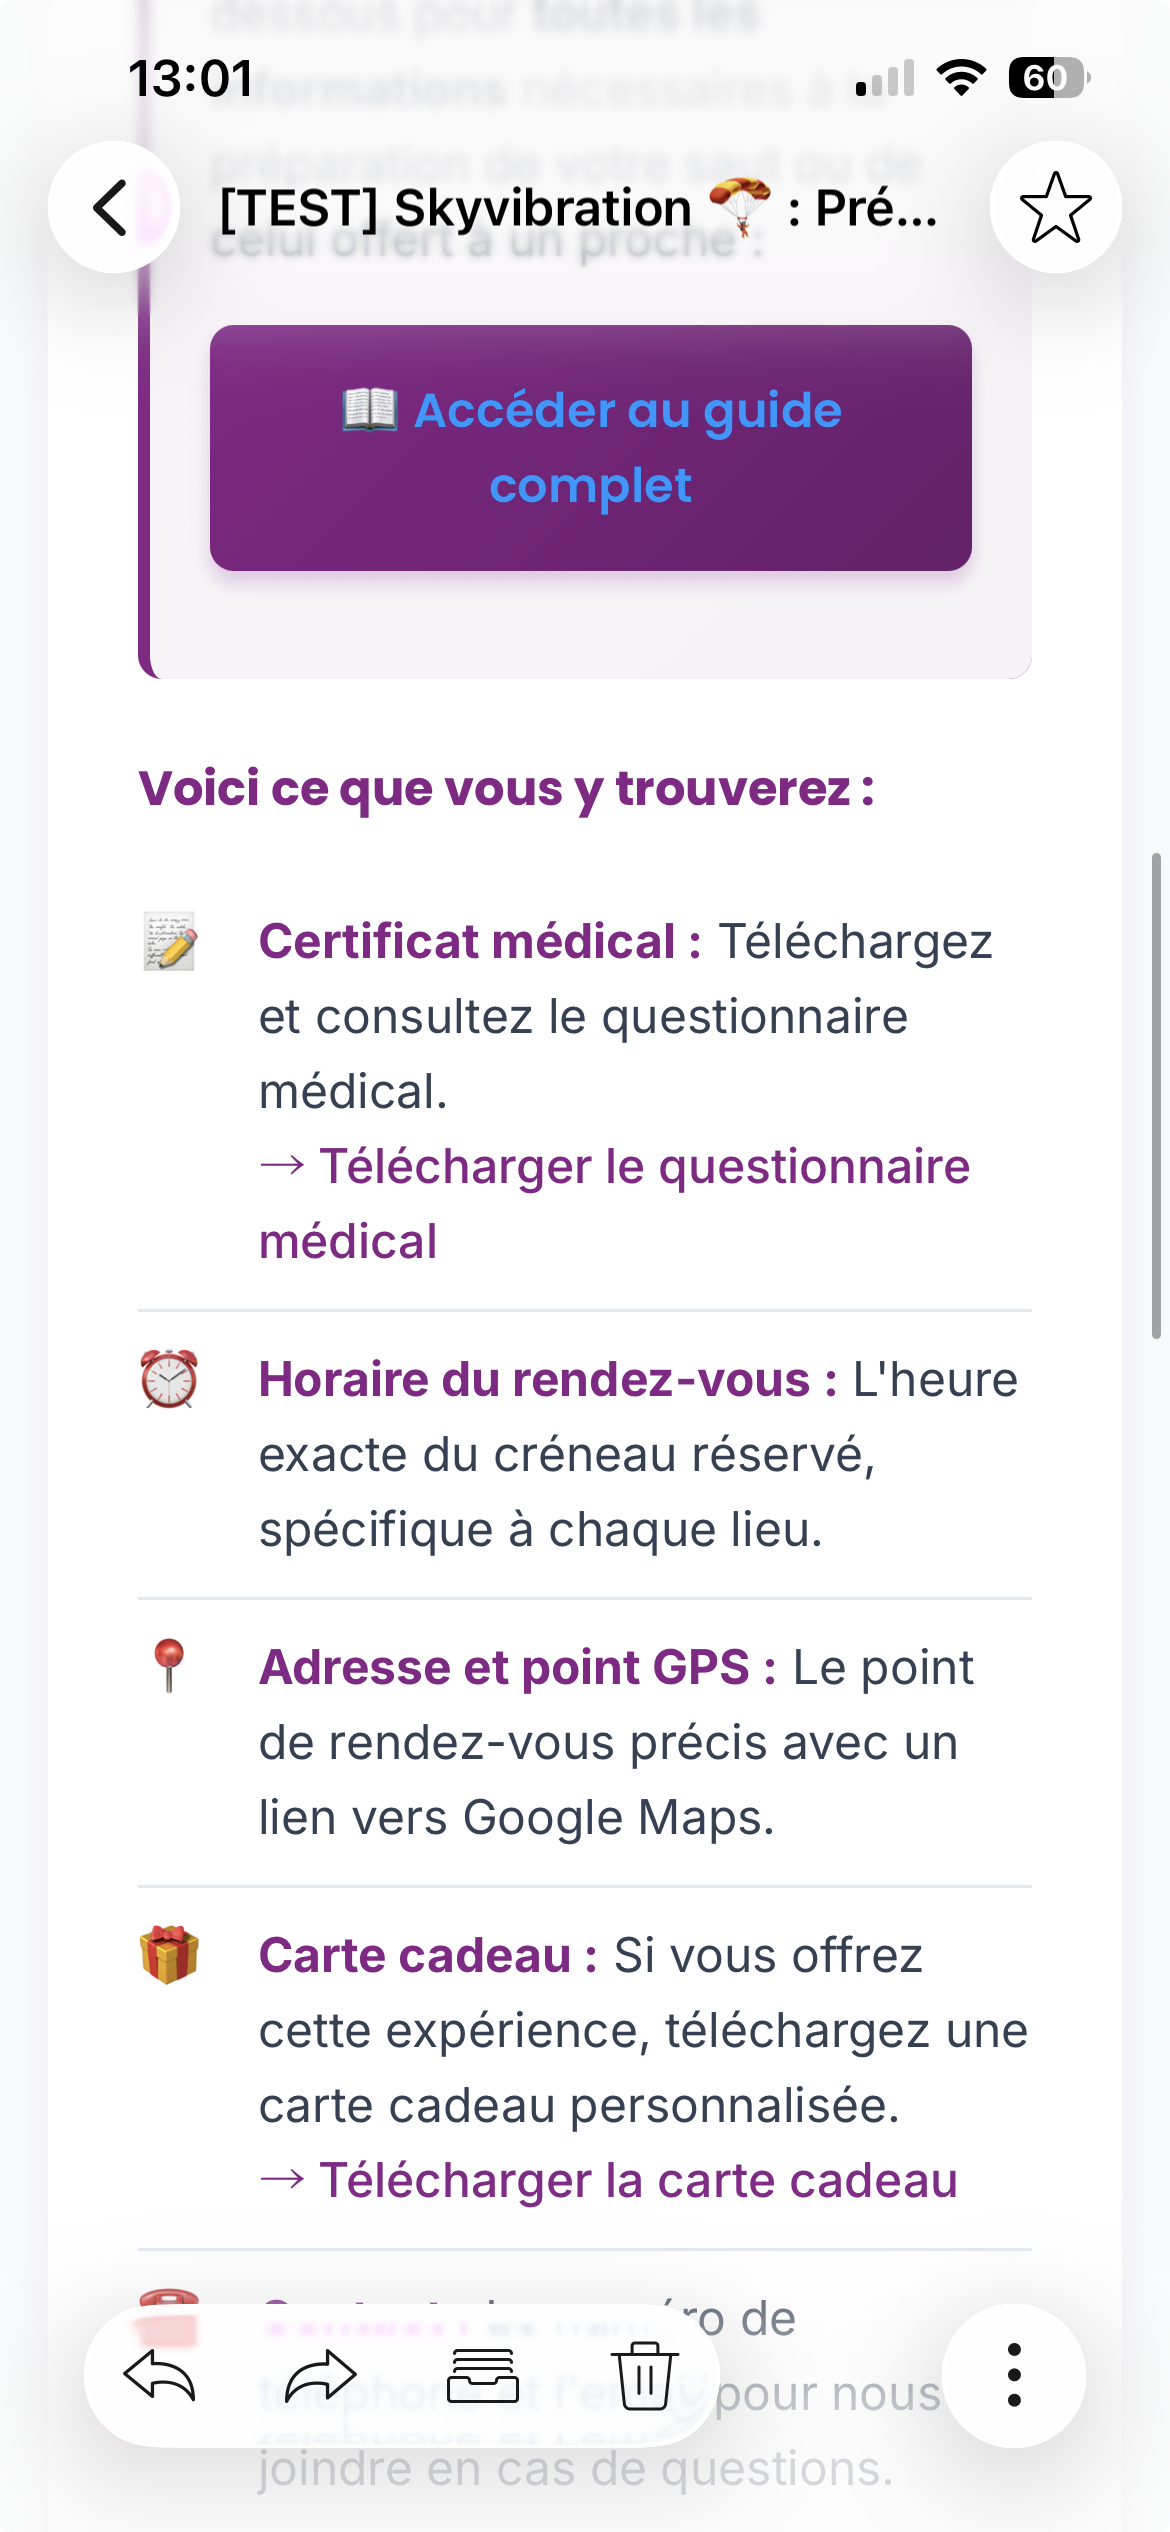
Task: Tap the 13:01 clock in status bar
Action: point(191,78)
